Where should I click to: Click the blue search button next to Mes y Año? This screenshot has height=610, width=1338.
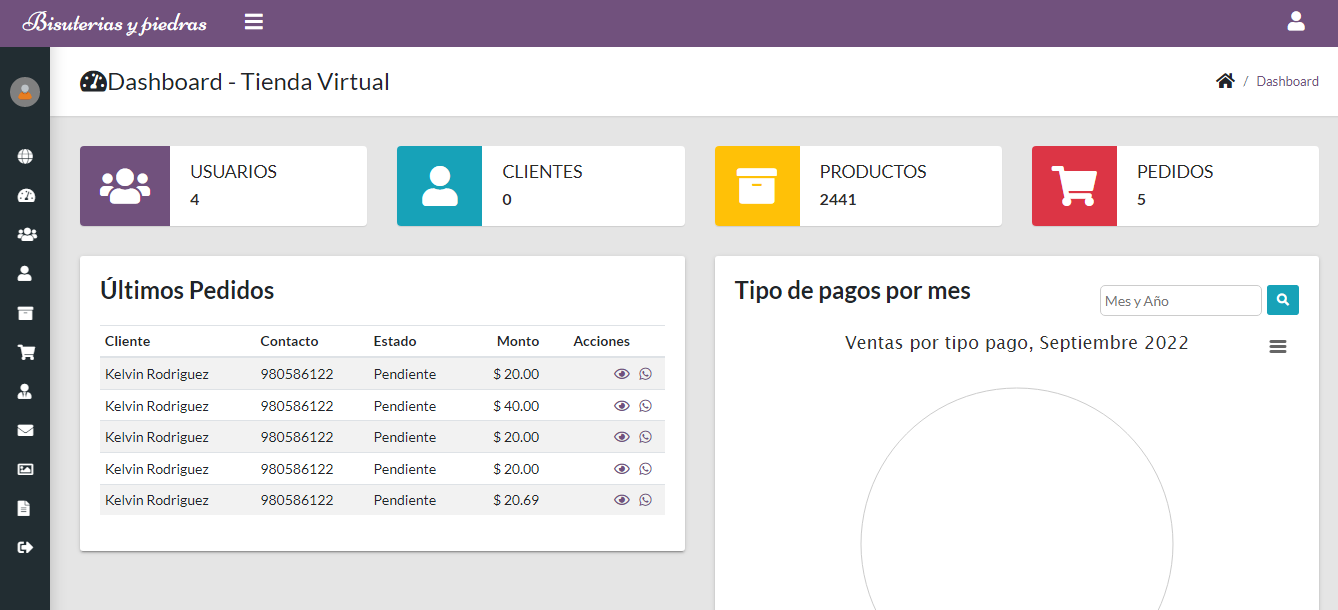pos(1283,300)
